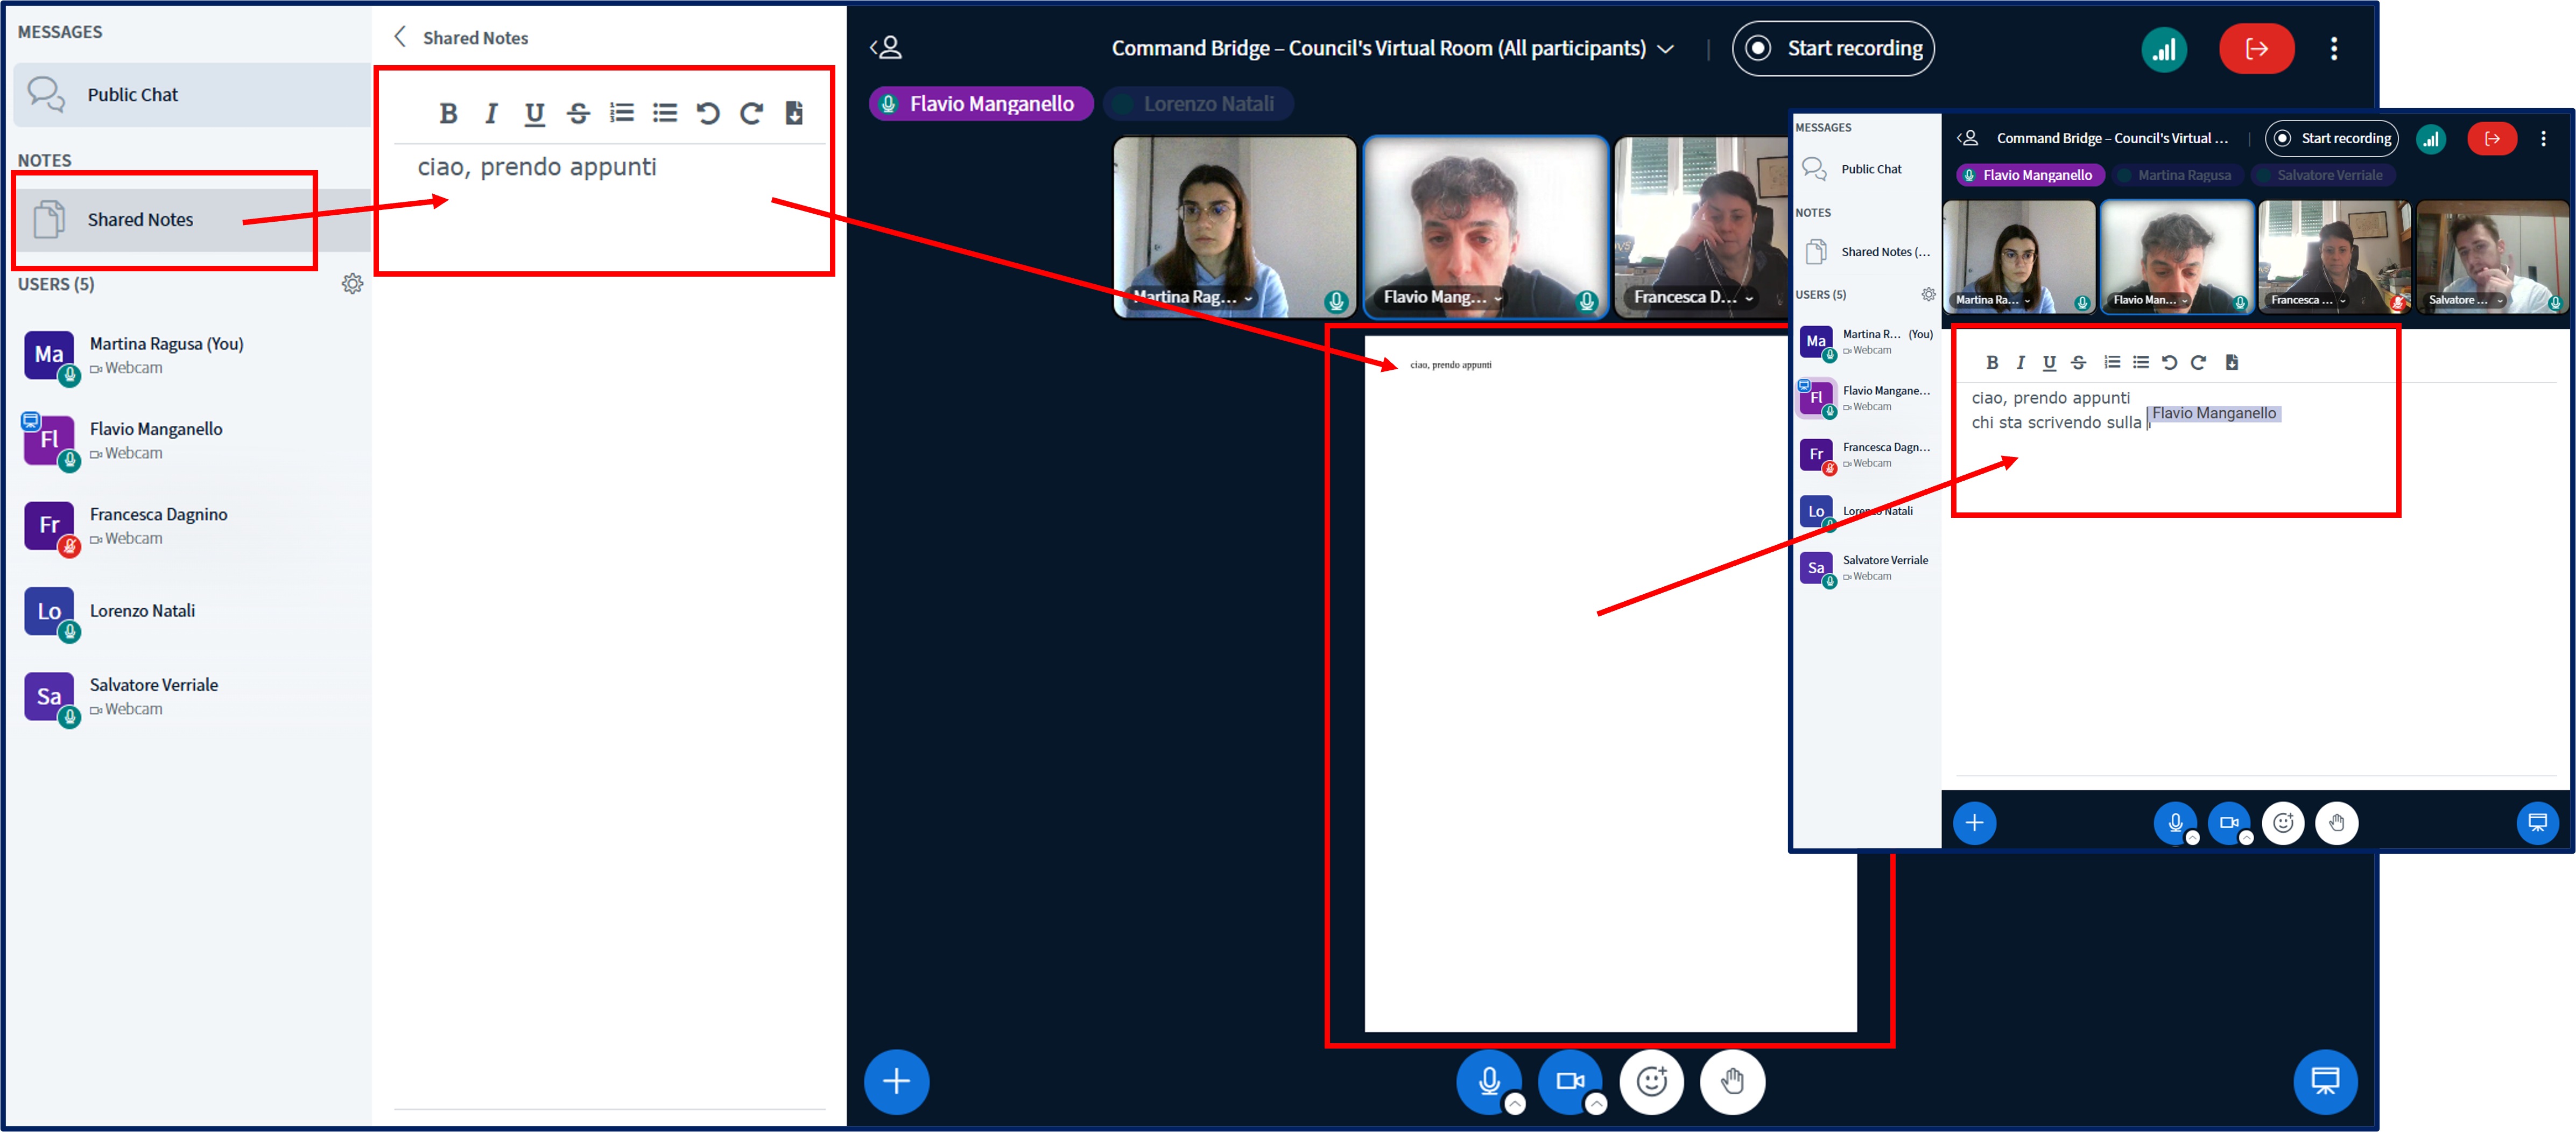Open options via large three-dots menu

2334,49
